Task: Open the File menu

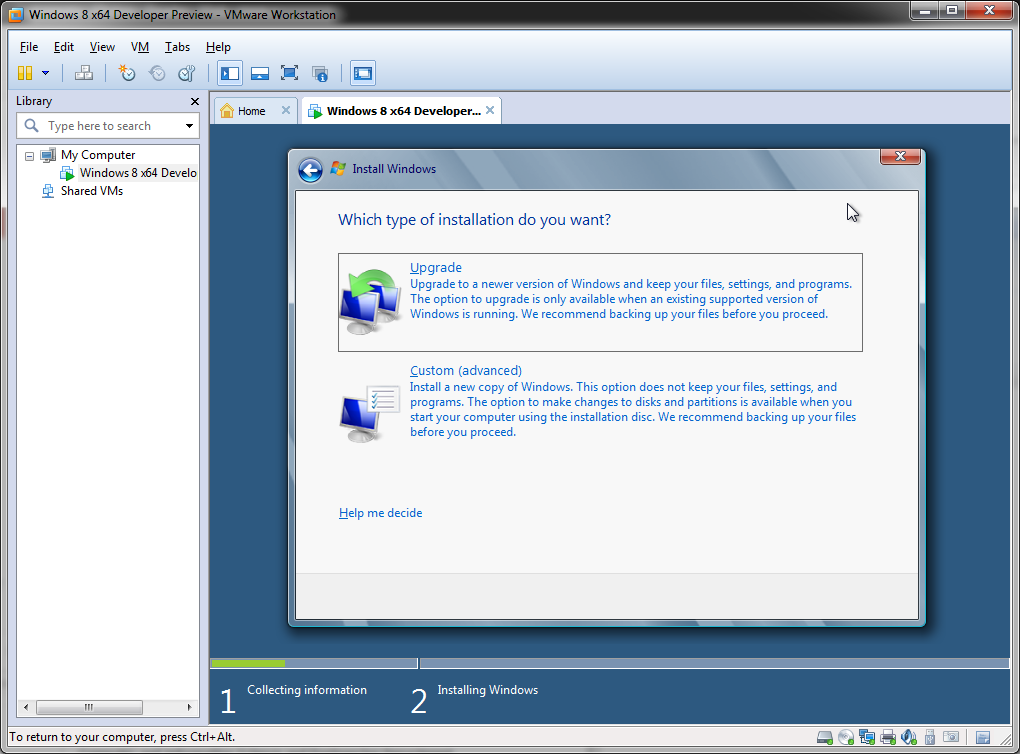Action: 29,47
